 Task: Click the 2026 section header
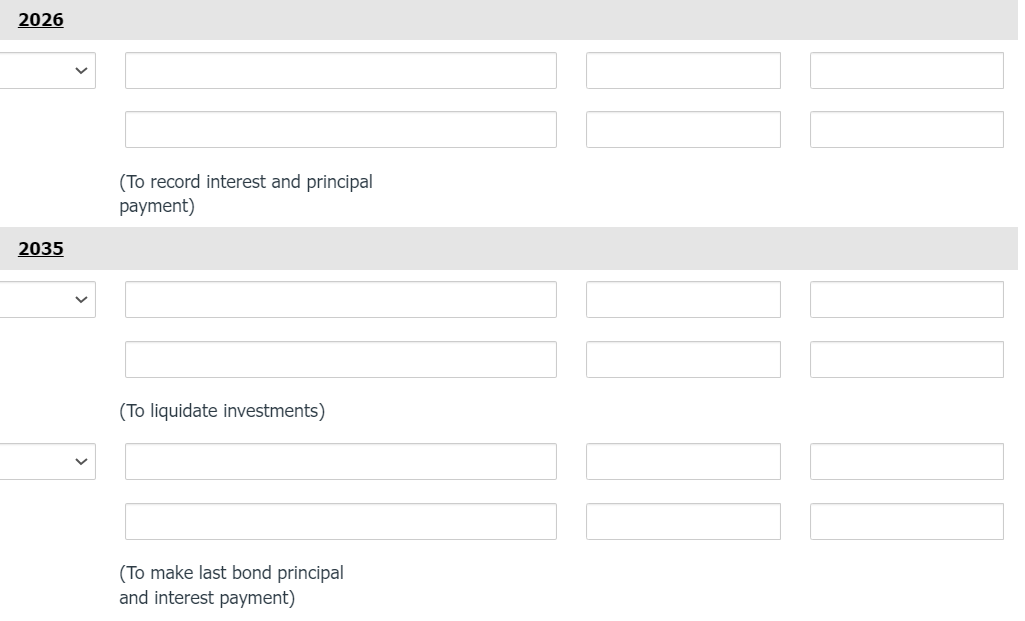pyautogui.click(x=41, y=19)
